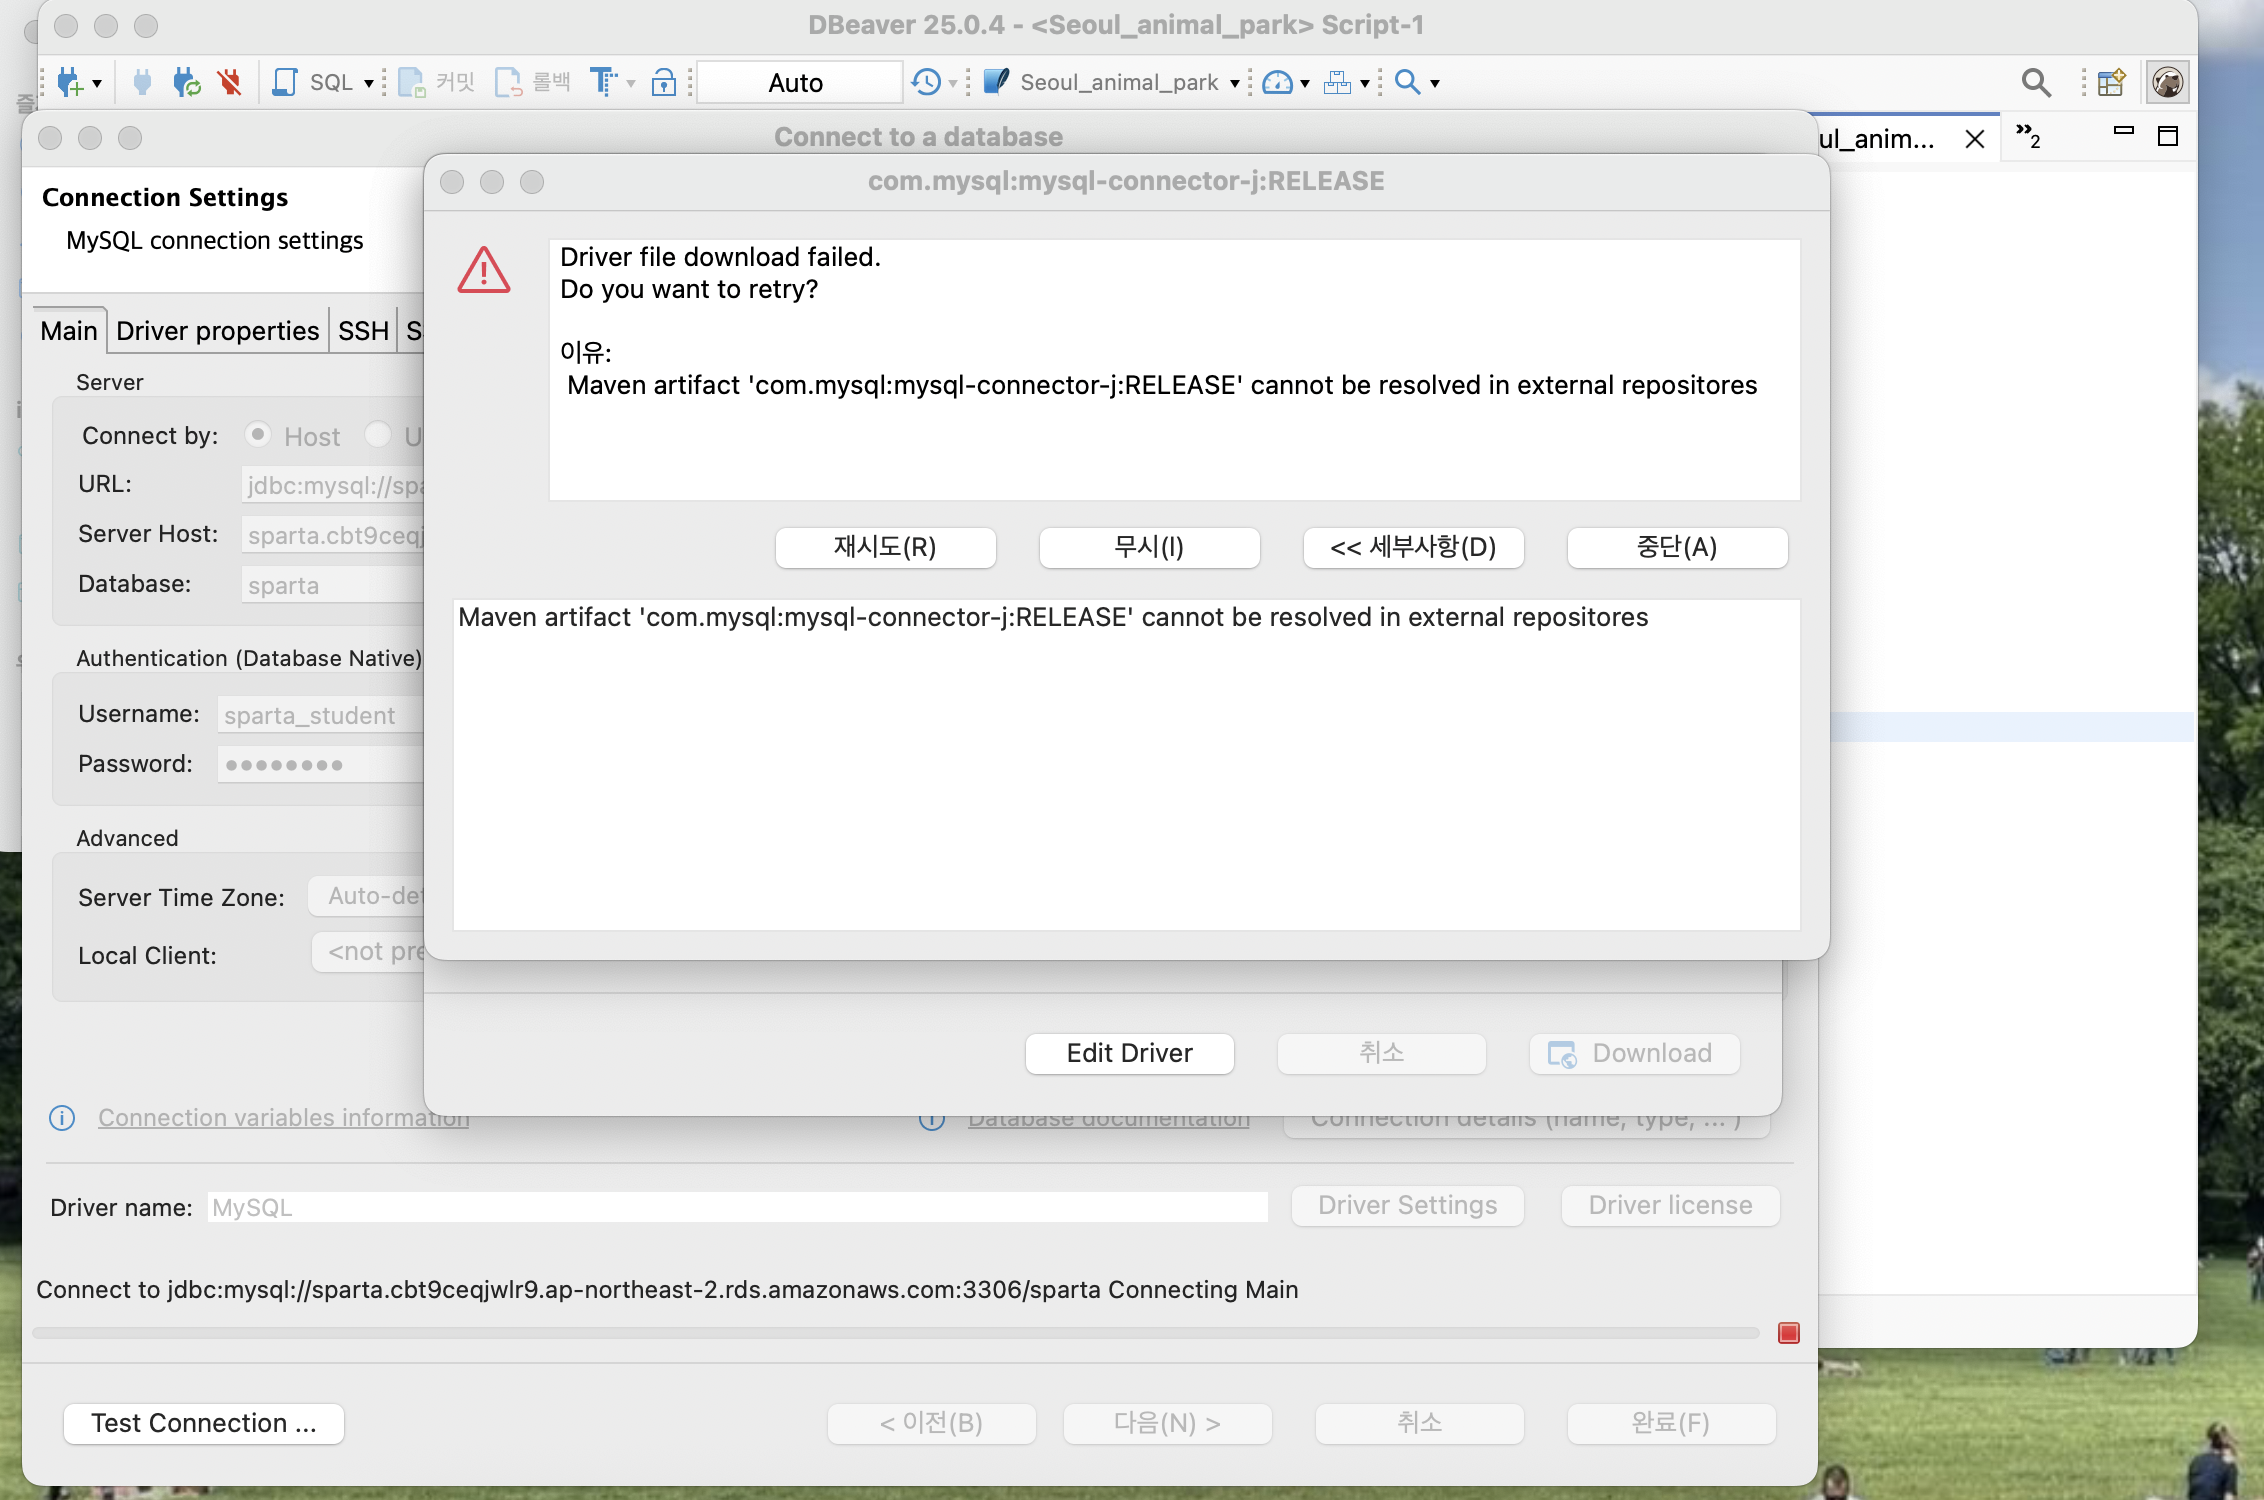2264x1500 pixels.
Task: Click the Server Host field
Action: pyautogui.click(x=333, y=535)
